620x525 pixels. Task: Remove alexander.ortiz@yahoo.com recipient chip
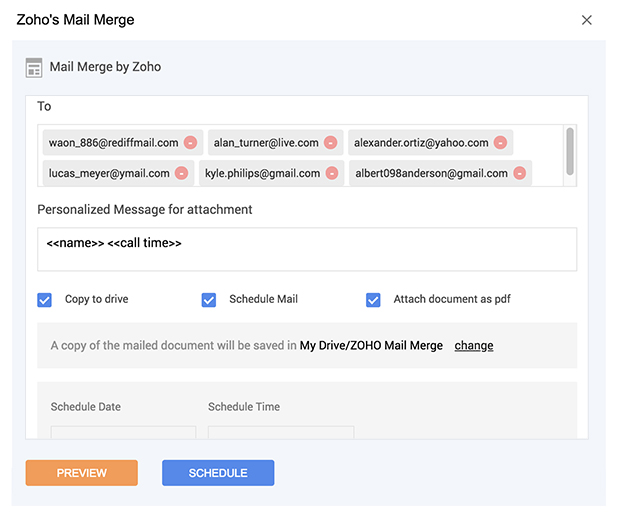point(500,143)
